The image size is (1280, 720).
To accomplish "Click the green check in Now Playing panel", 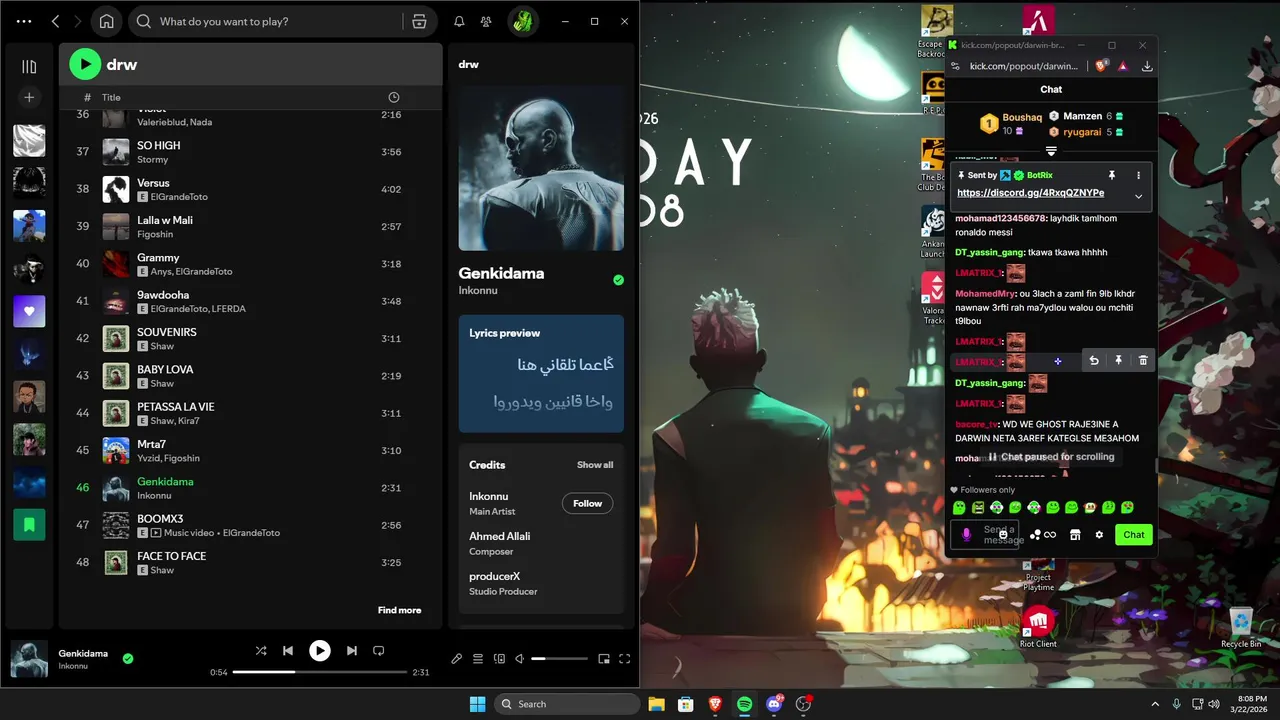I will click(x=618, y=280).
